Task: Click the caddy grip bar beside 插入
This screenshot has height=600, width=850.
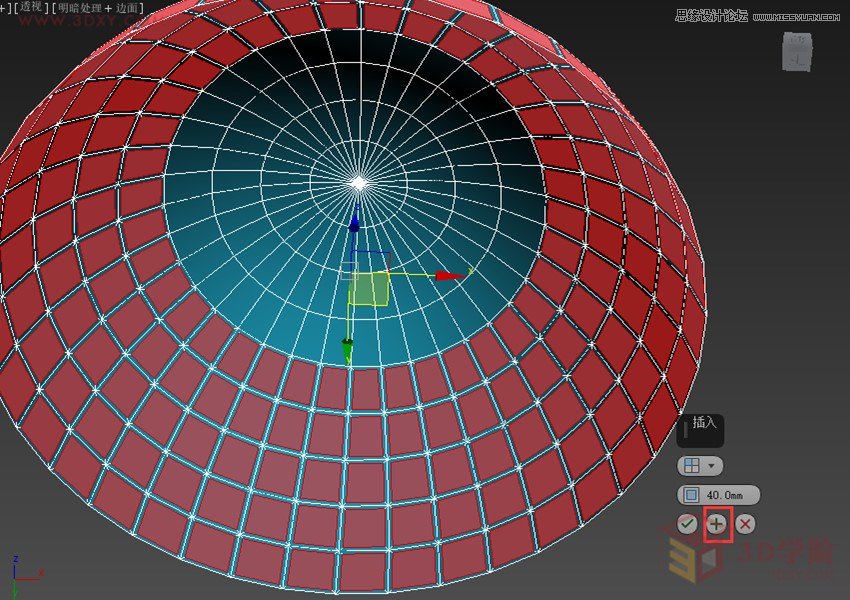Action: (683, 431)
